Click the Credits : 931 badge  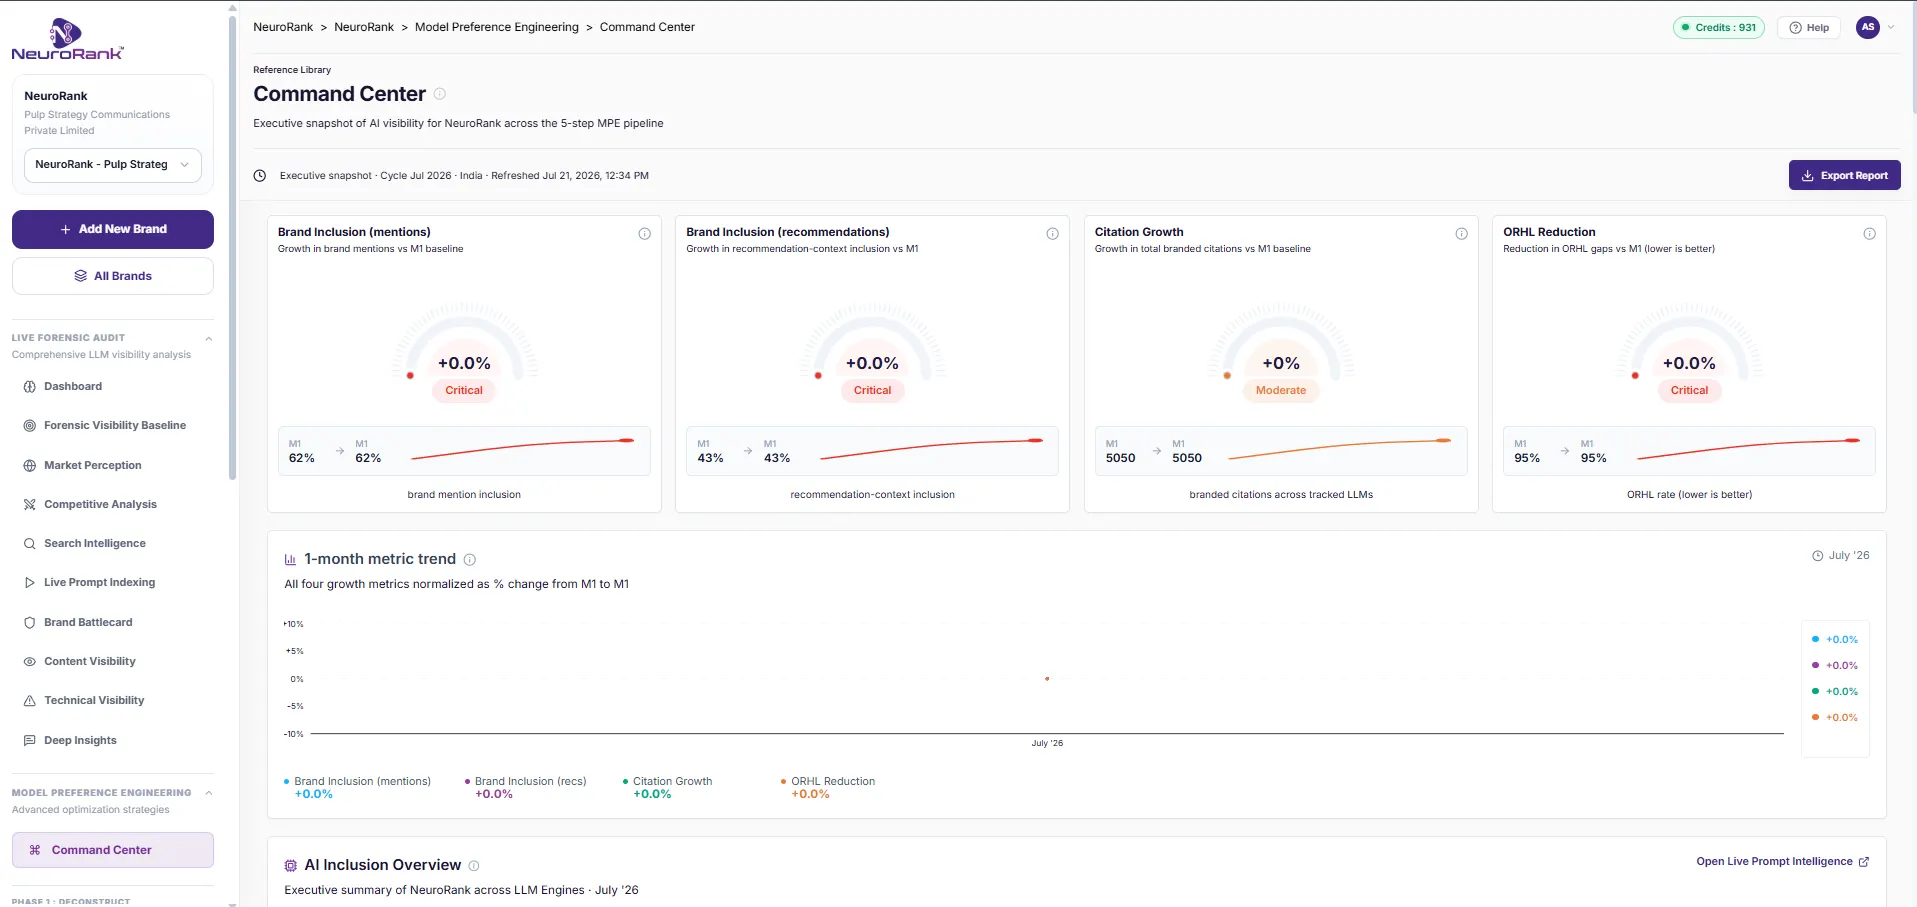1719,28
